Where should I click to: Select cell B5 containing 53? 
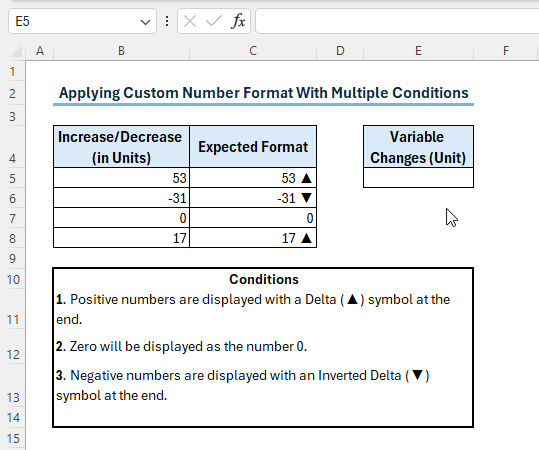click(x=121, y=178)
